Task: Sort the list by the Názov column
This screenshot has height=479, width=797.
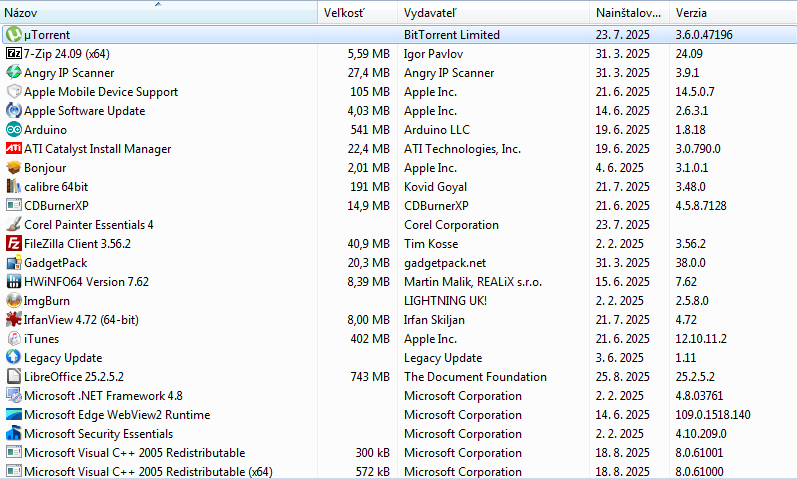Action: 159,13
